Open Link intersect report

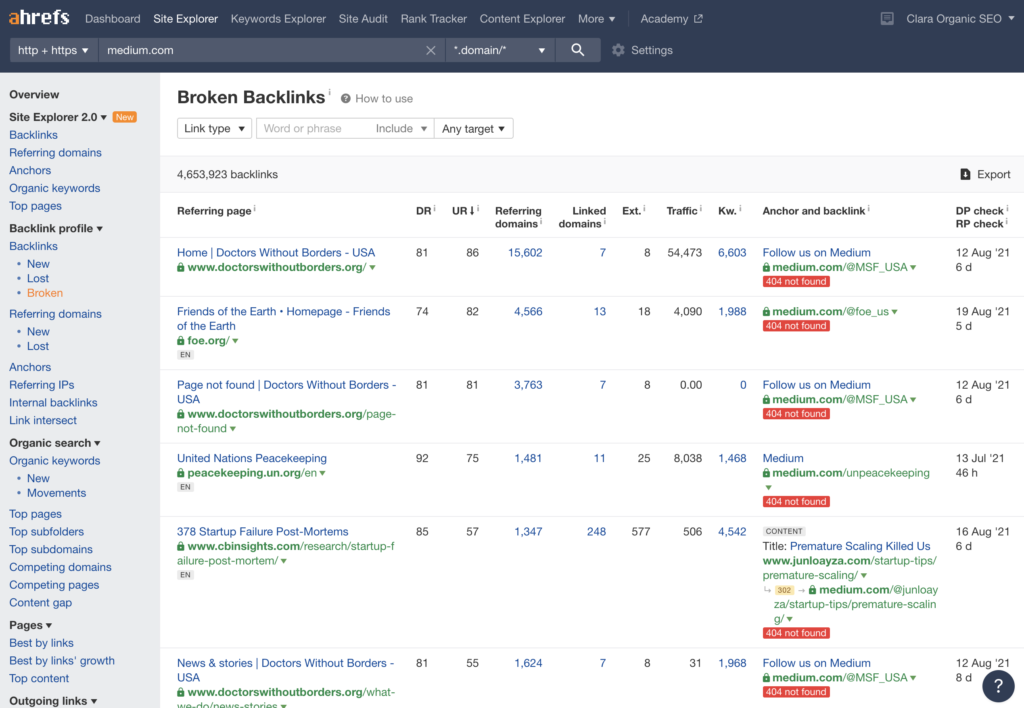pos(43,421)
